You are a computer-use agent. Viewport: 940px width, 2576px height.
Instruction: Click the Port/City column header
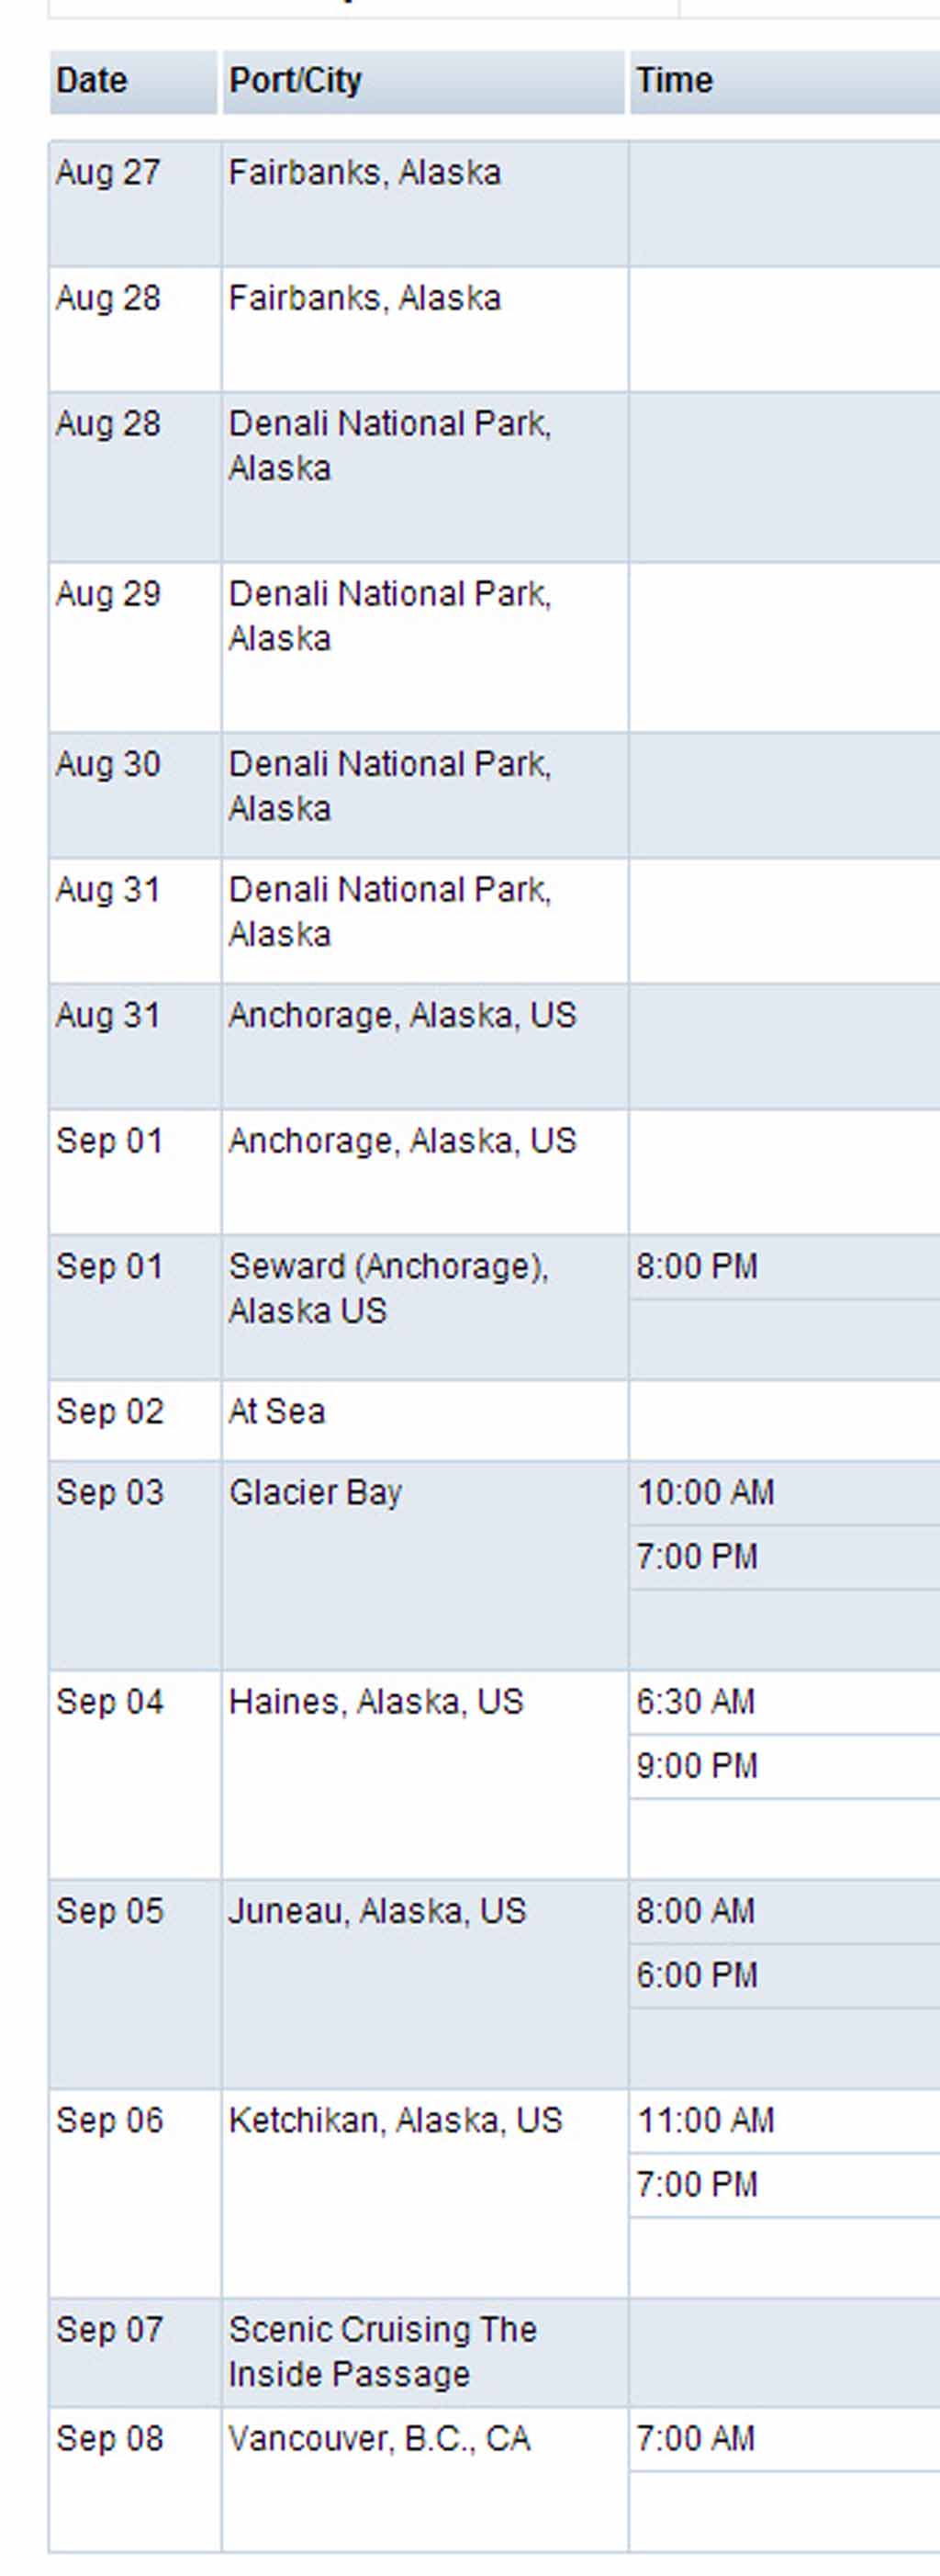(423, 81)
